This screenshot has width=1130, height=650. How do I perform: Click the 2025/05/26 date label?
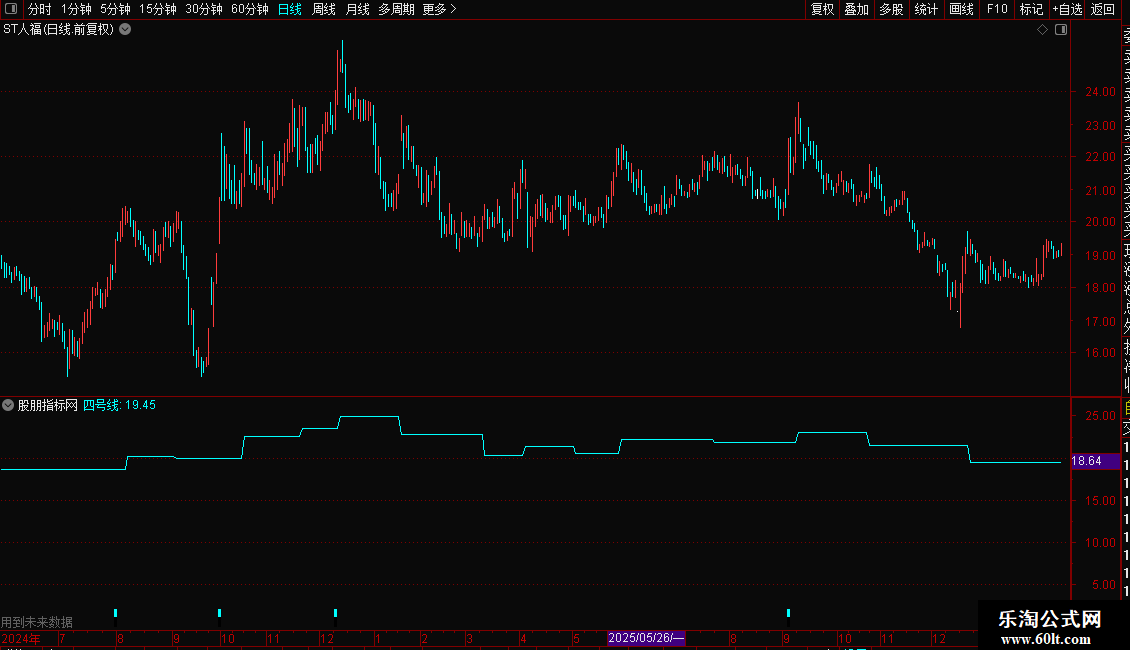[646, 638]
